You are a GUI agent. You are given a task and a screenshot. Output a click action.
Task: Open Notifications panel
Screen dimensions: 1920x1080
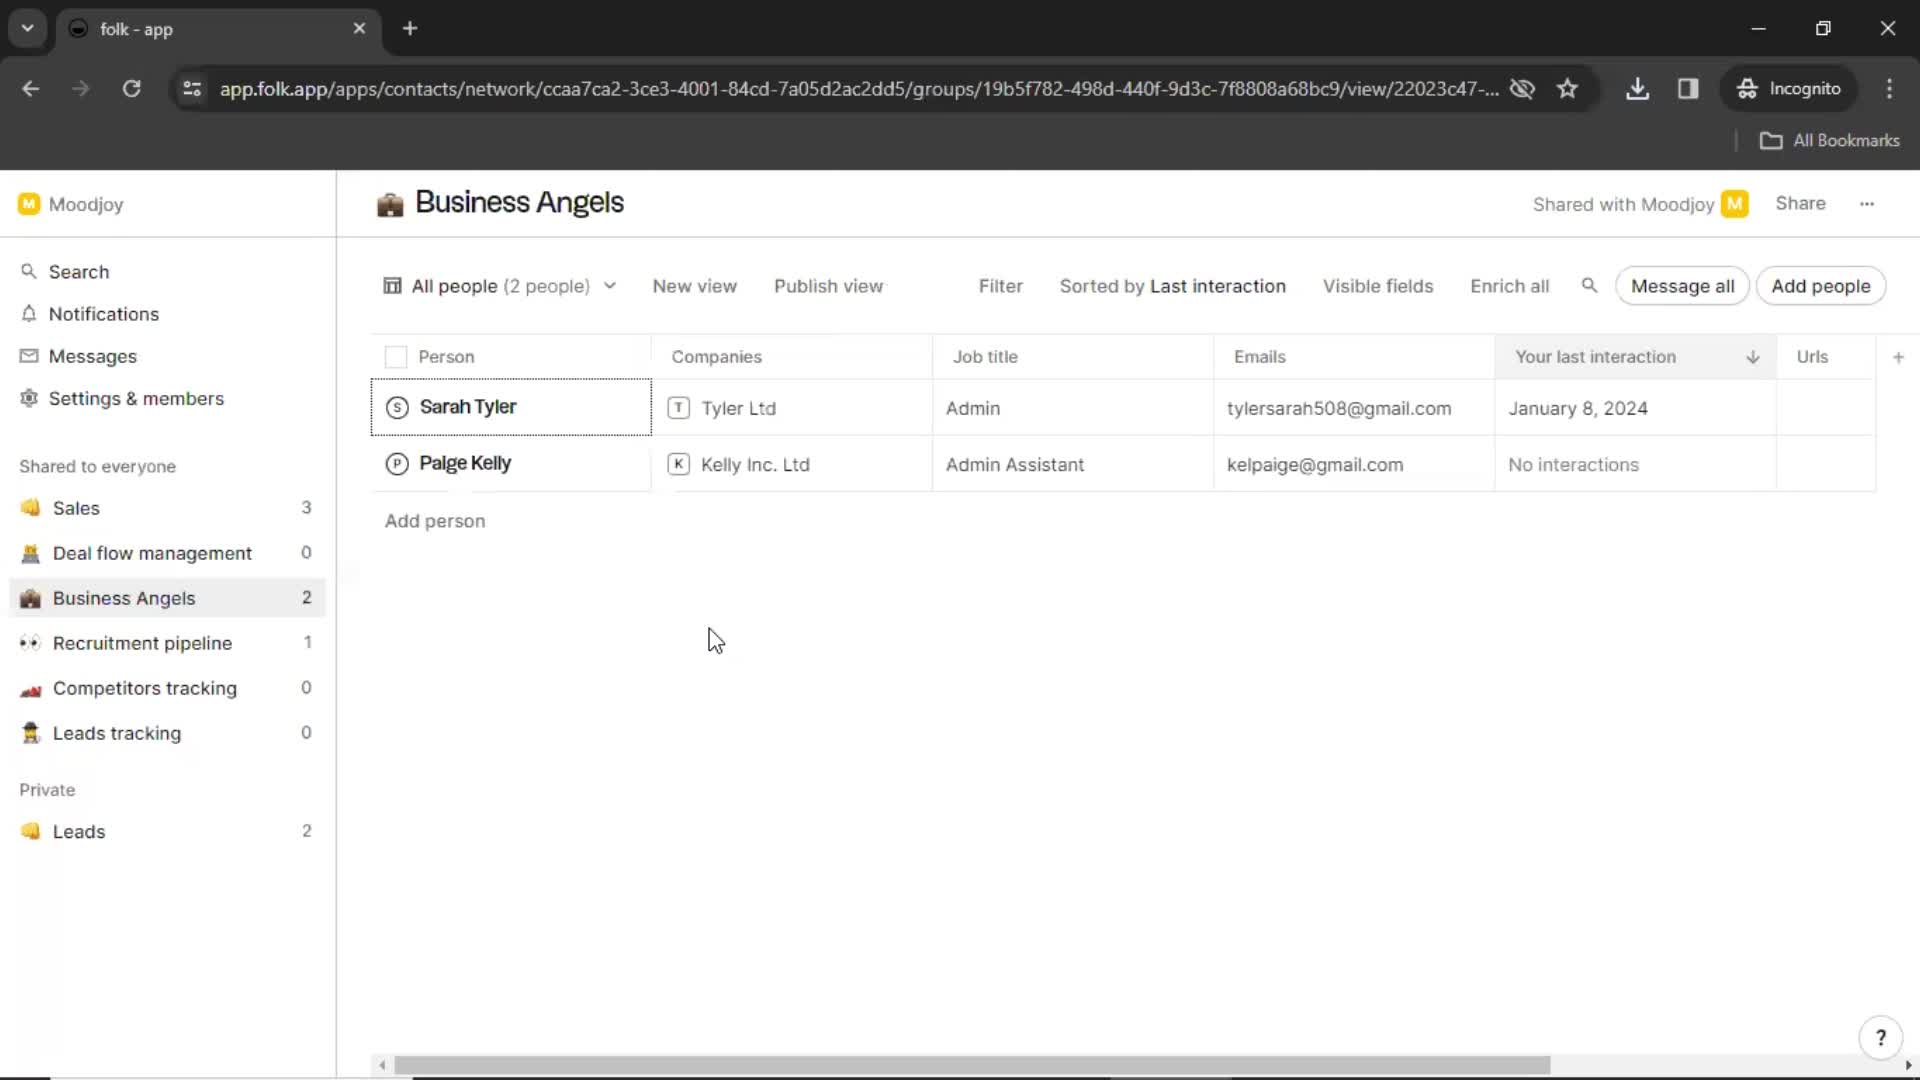tap(104, 314)
